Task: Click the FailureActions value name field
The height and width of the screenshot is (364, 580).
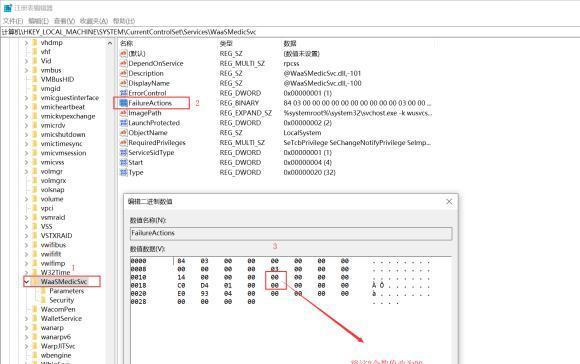Action: (x=291, y=233)
